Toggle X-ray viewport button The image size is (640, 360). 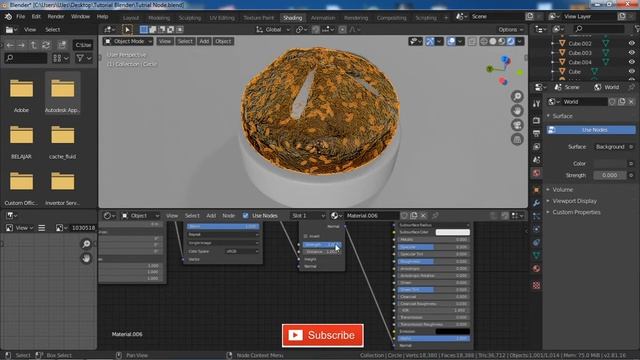point(472,41)
